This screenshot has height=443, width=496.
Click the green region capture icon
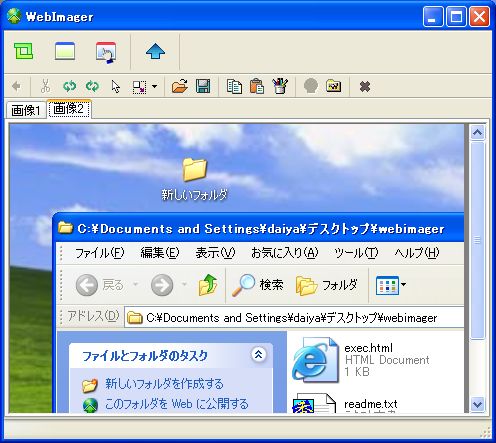(x=23, y=51)
